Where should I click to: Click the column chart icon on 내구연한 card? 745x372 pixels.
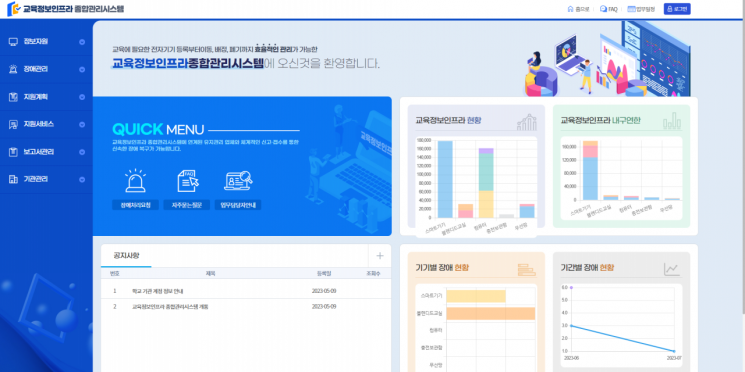click(672, 121)
